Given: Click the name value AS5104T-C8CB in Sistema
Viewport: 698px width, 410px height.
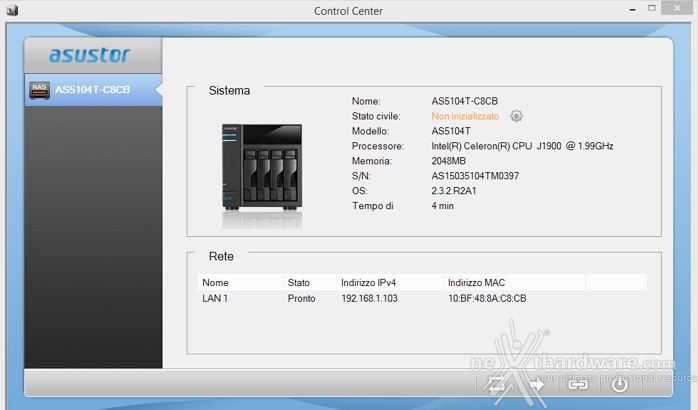Looking at the screenshot, I should [464, 101].
